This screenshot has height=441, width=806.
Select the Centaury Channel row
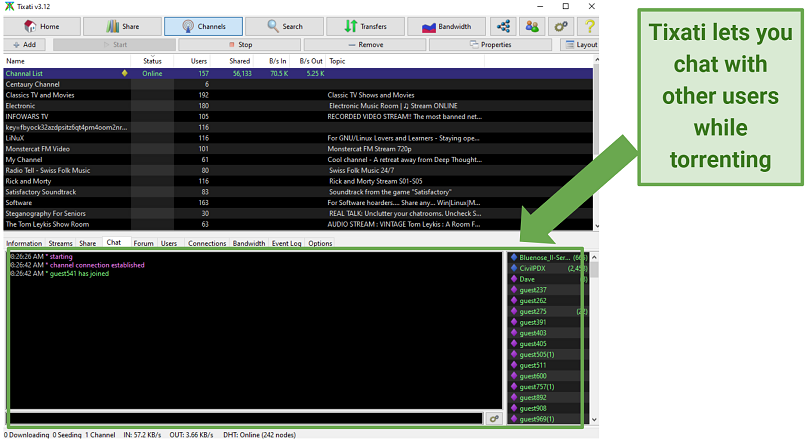coord(298,84)
